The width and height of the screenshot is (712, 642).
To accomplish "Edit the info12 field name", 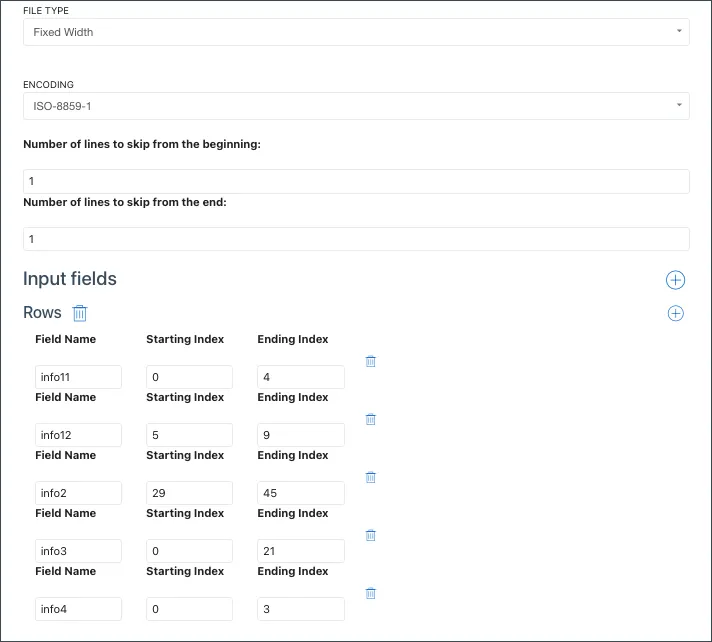I will (x=78, y=435).
